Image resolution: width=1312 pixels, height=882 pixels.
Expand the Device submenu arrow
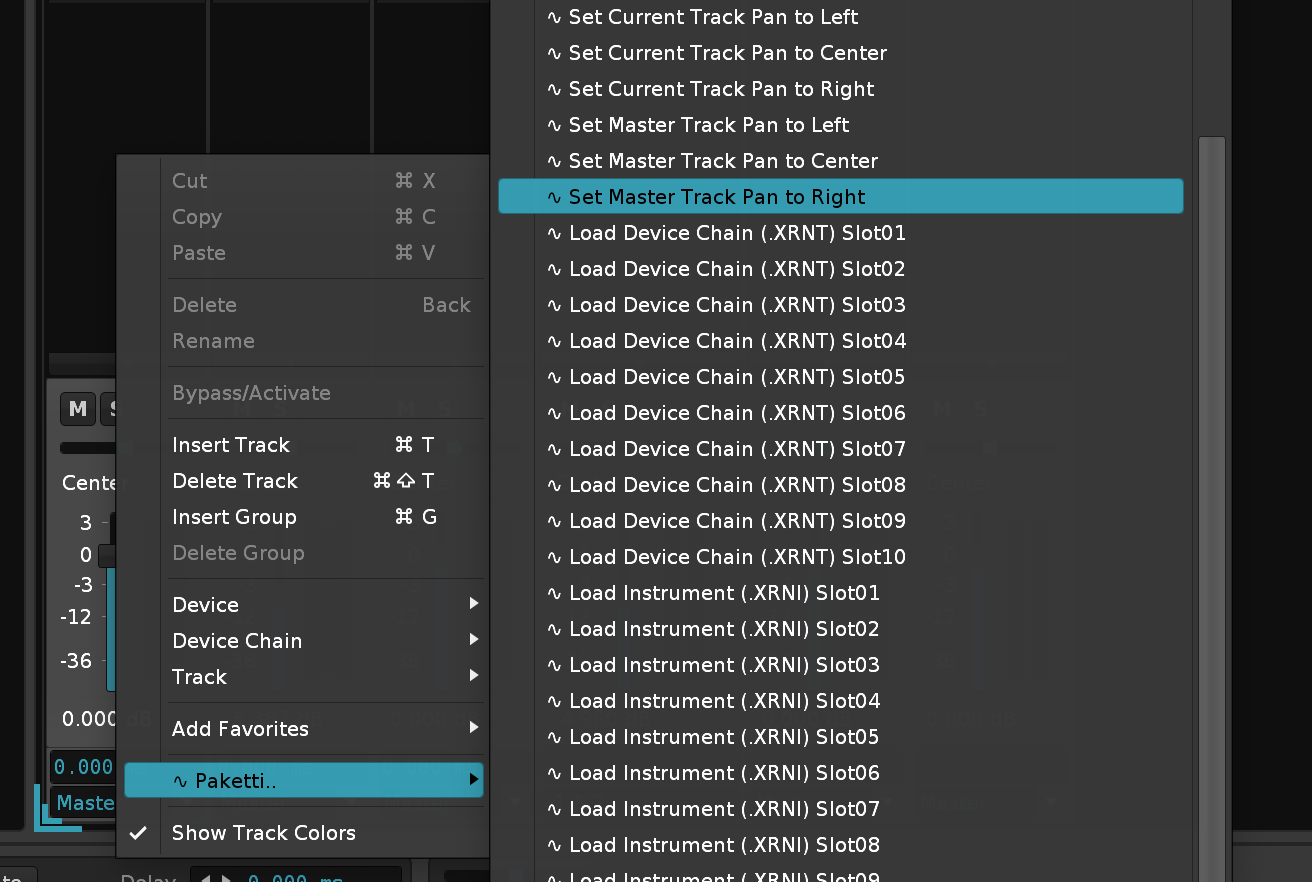click(x=473, y=605)
